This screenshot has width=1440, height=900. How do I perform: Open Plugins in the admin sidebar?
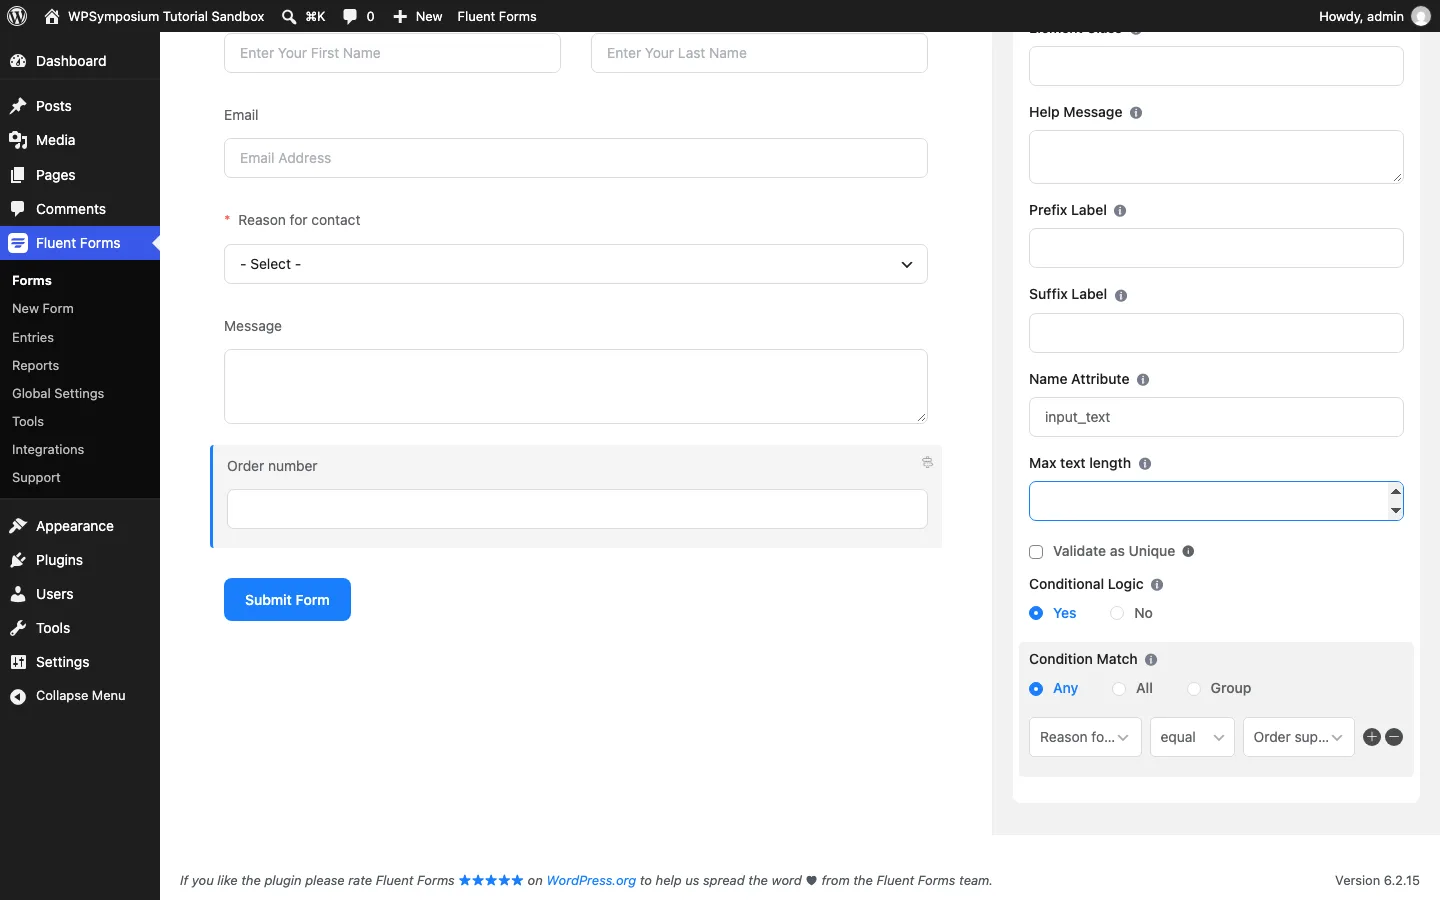tap(59, 560)
